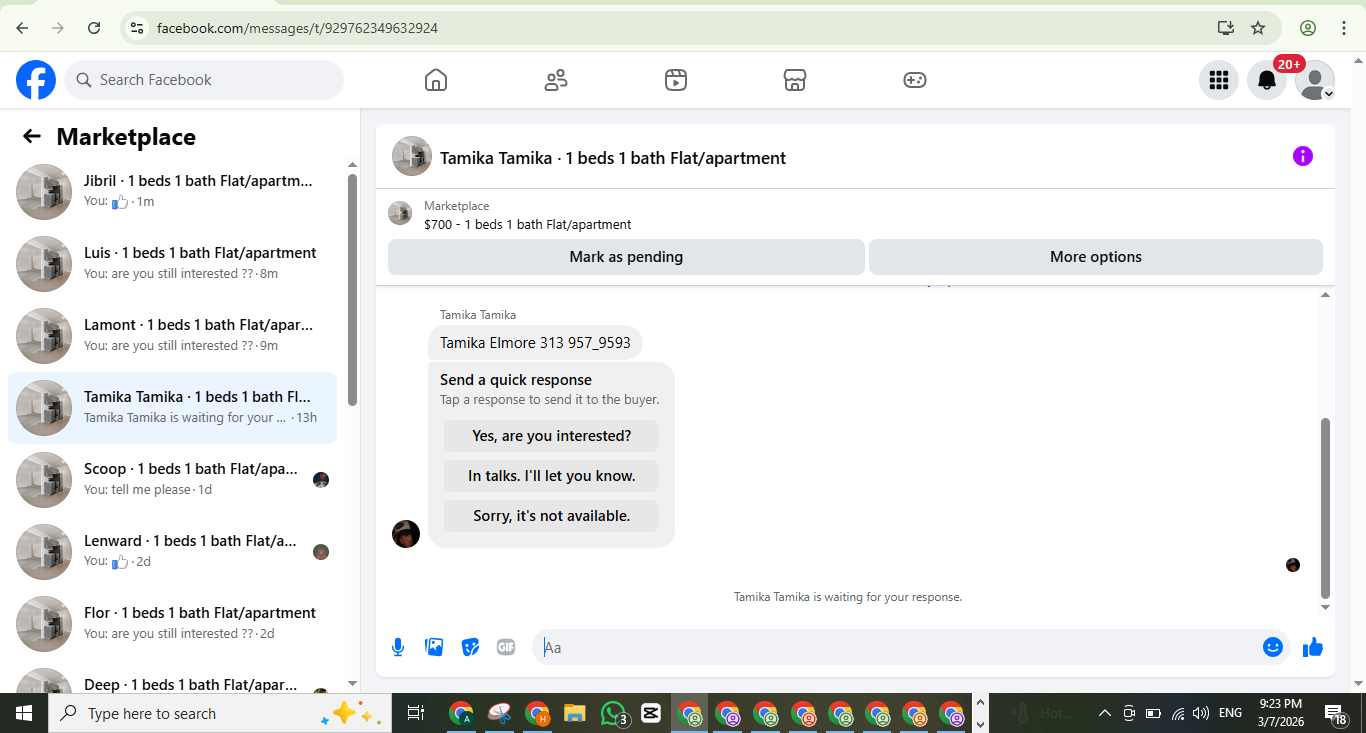Click the "Tamika Elmore 313 957_9593" message

click(x=535, y=343)
